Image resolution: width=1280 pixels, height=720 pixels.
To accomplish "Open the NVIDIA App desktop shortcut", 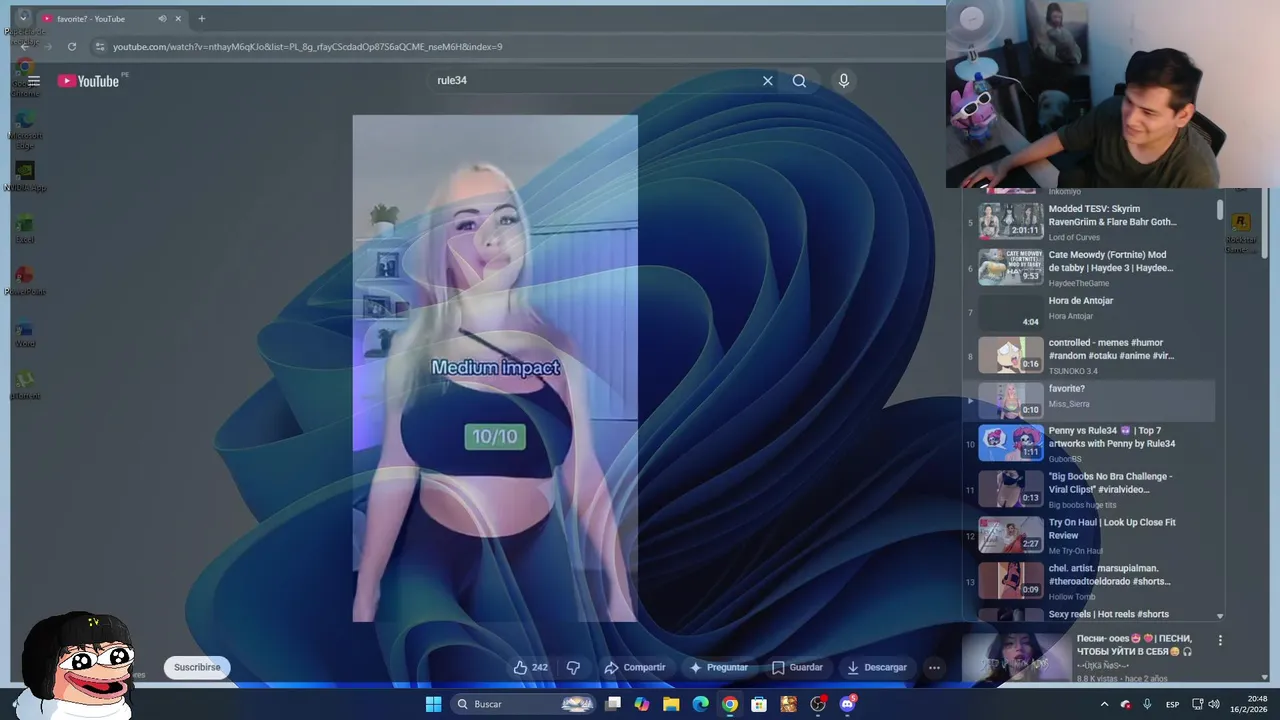I will (x=25, y=176).
